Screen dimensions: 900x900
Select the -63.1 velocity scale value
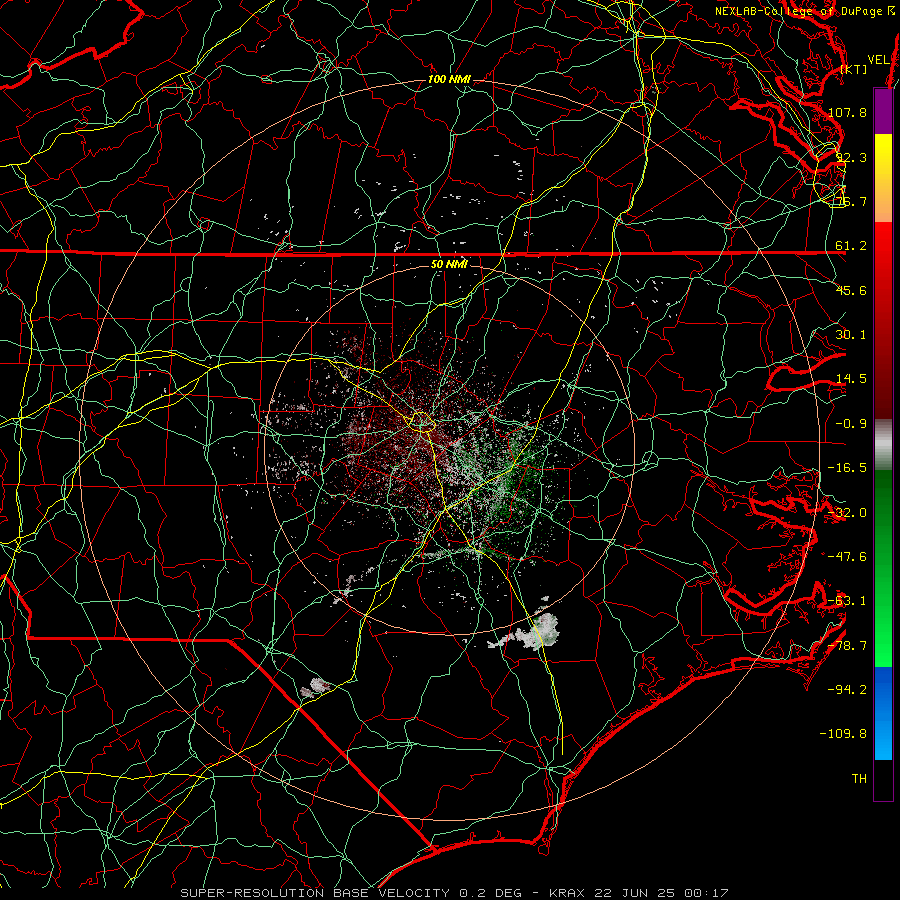(847, 601)
